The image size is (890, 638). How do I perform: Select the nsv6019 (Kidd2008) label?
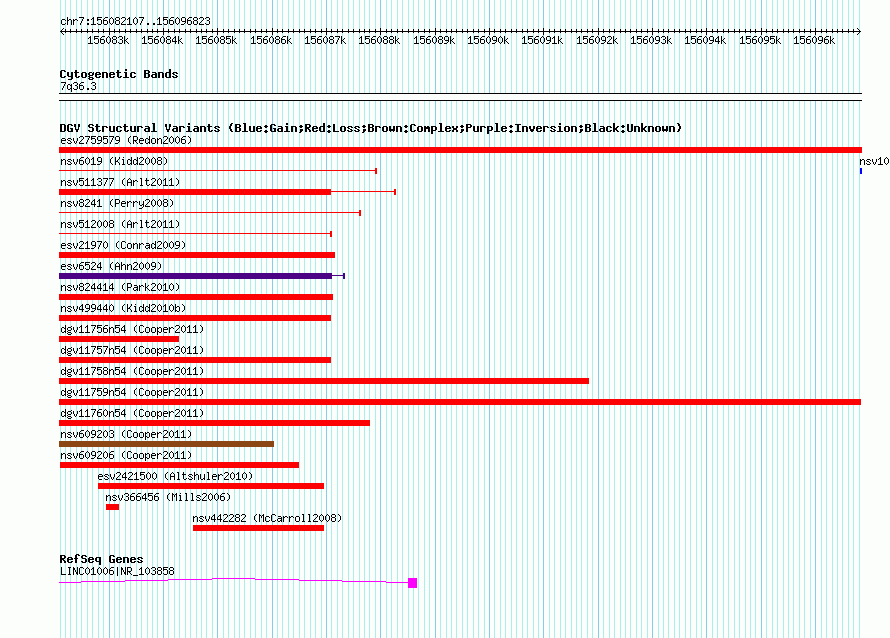(x=114, y=161)
